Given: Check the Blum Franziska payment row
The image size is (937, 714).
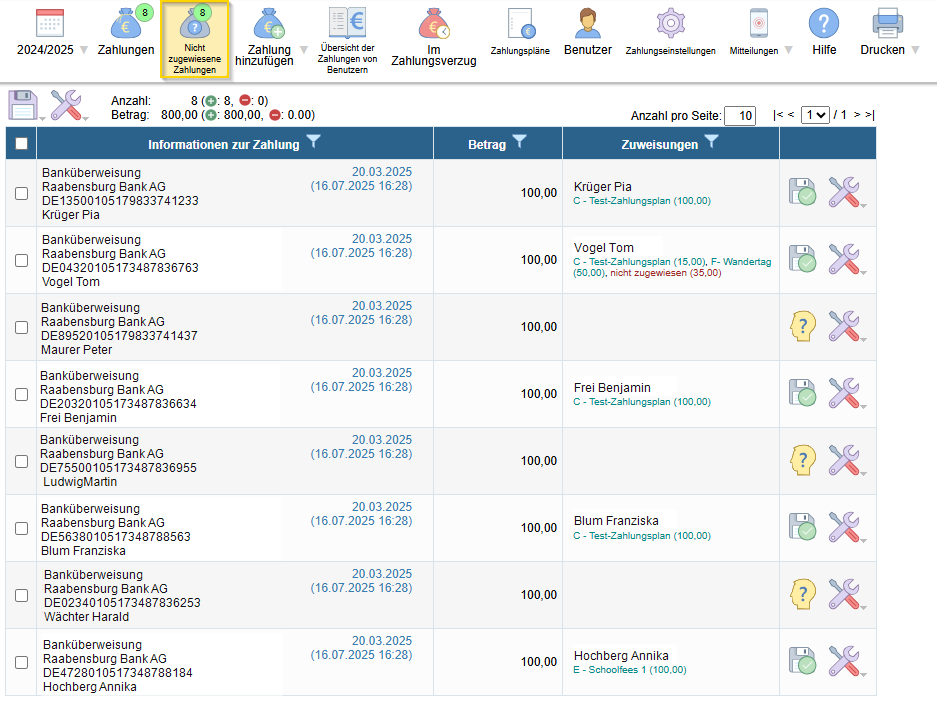Looking at the screenshot, I should (x=22, y=528).
